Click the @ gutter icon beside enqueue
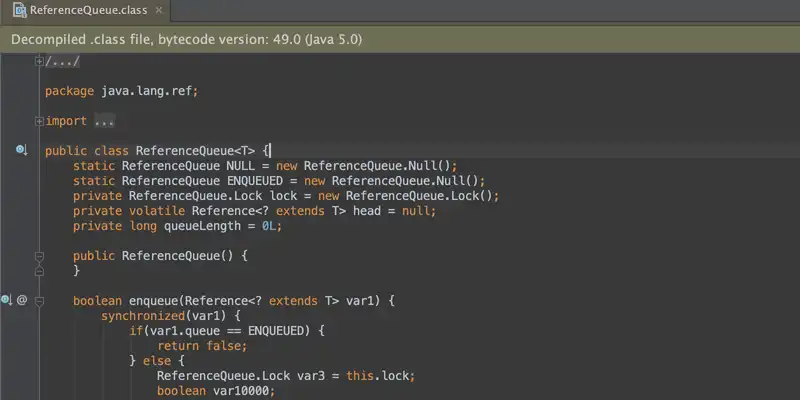Image resolution: width=800 pixels, height=400 pixels. [22, 300]
